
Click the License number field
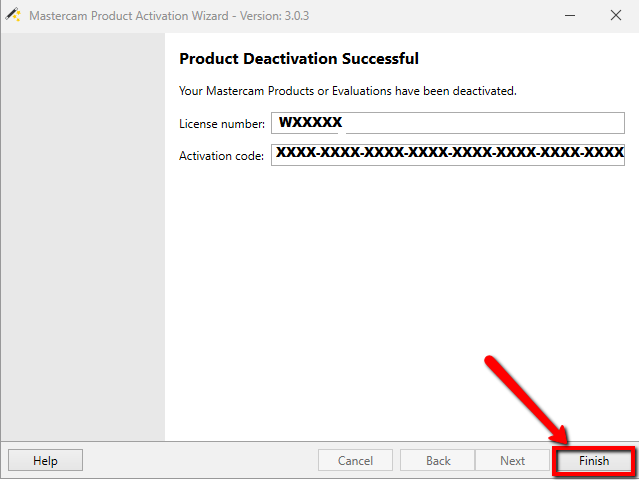(x=448, y=123)
